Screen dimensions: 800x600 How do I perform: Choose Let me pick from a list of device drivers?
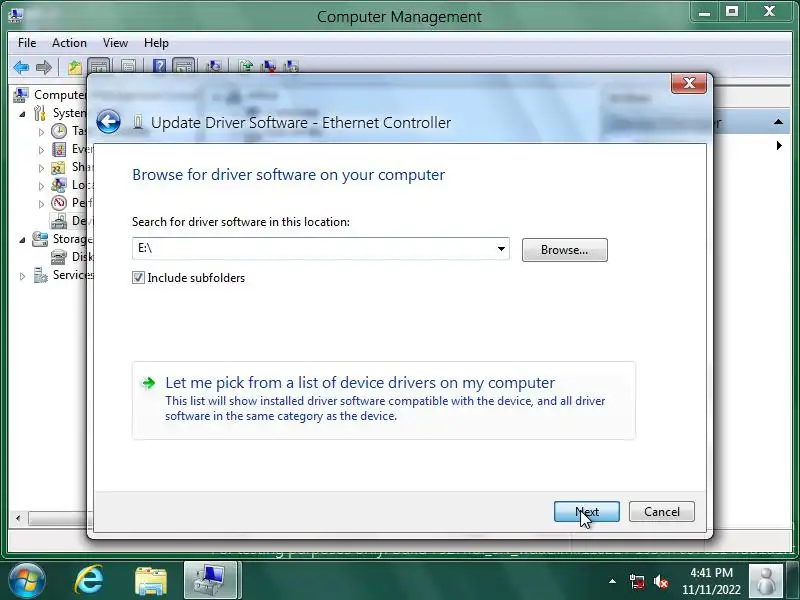tap(384, 399)
